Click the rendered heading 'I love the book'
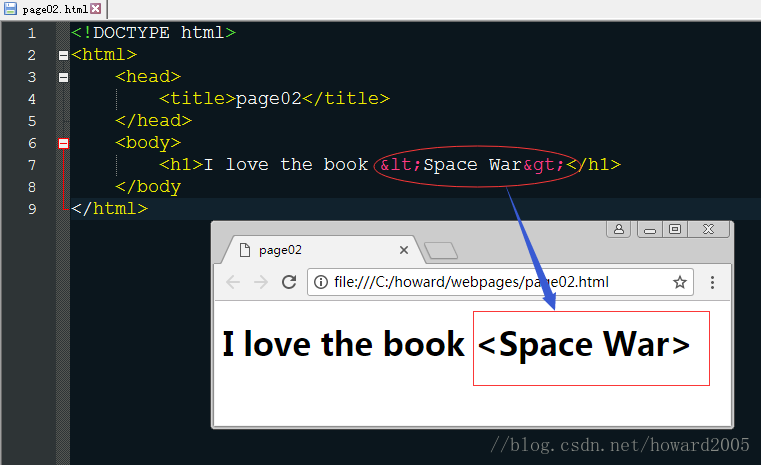The image size is (761, 465). point(343,344)
